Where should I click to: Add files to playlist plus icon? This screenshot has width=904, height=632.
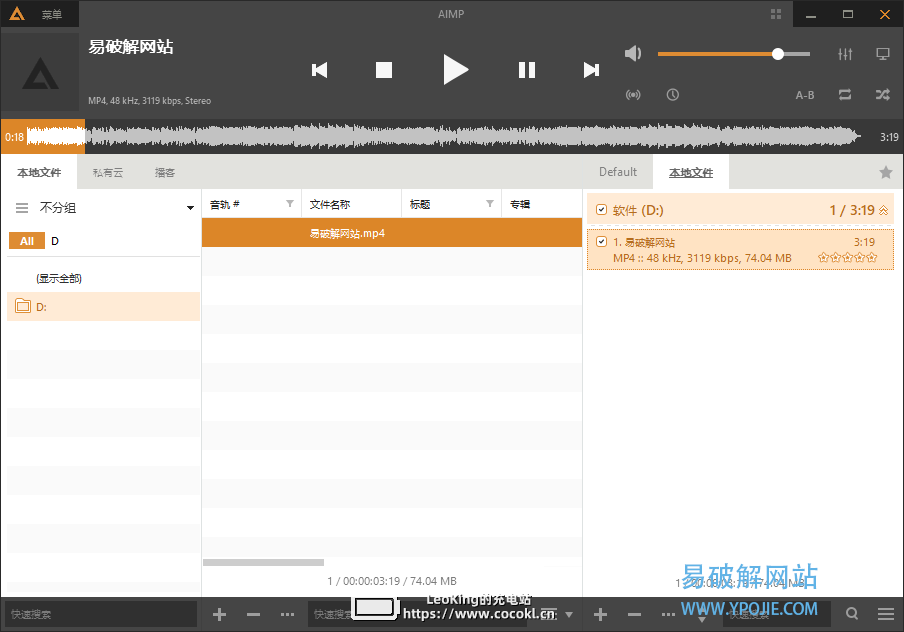600,615
